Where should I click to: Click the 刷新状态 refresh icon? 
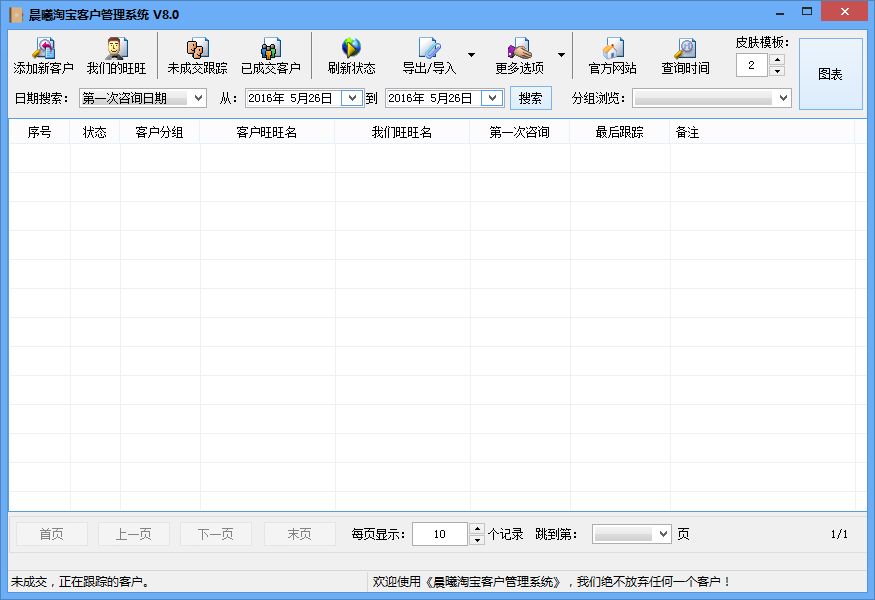[x=350, y=55]
